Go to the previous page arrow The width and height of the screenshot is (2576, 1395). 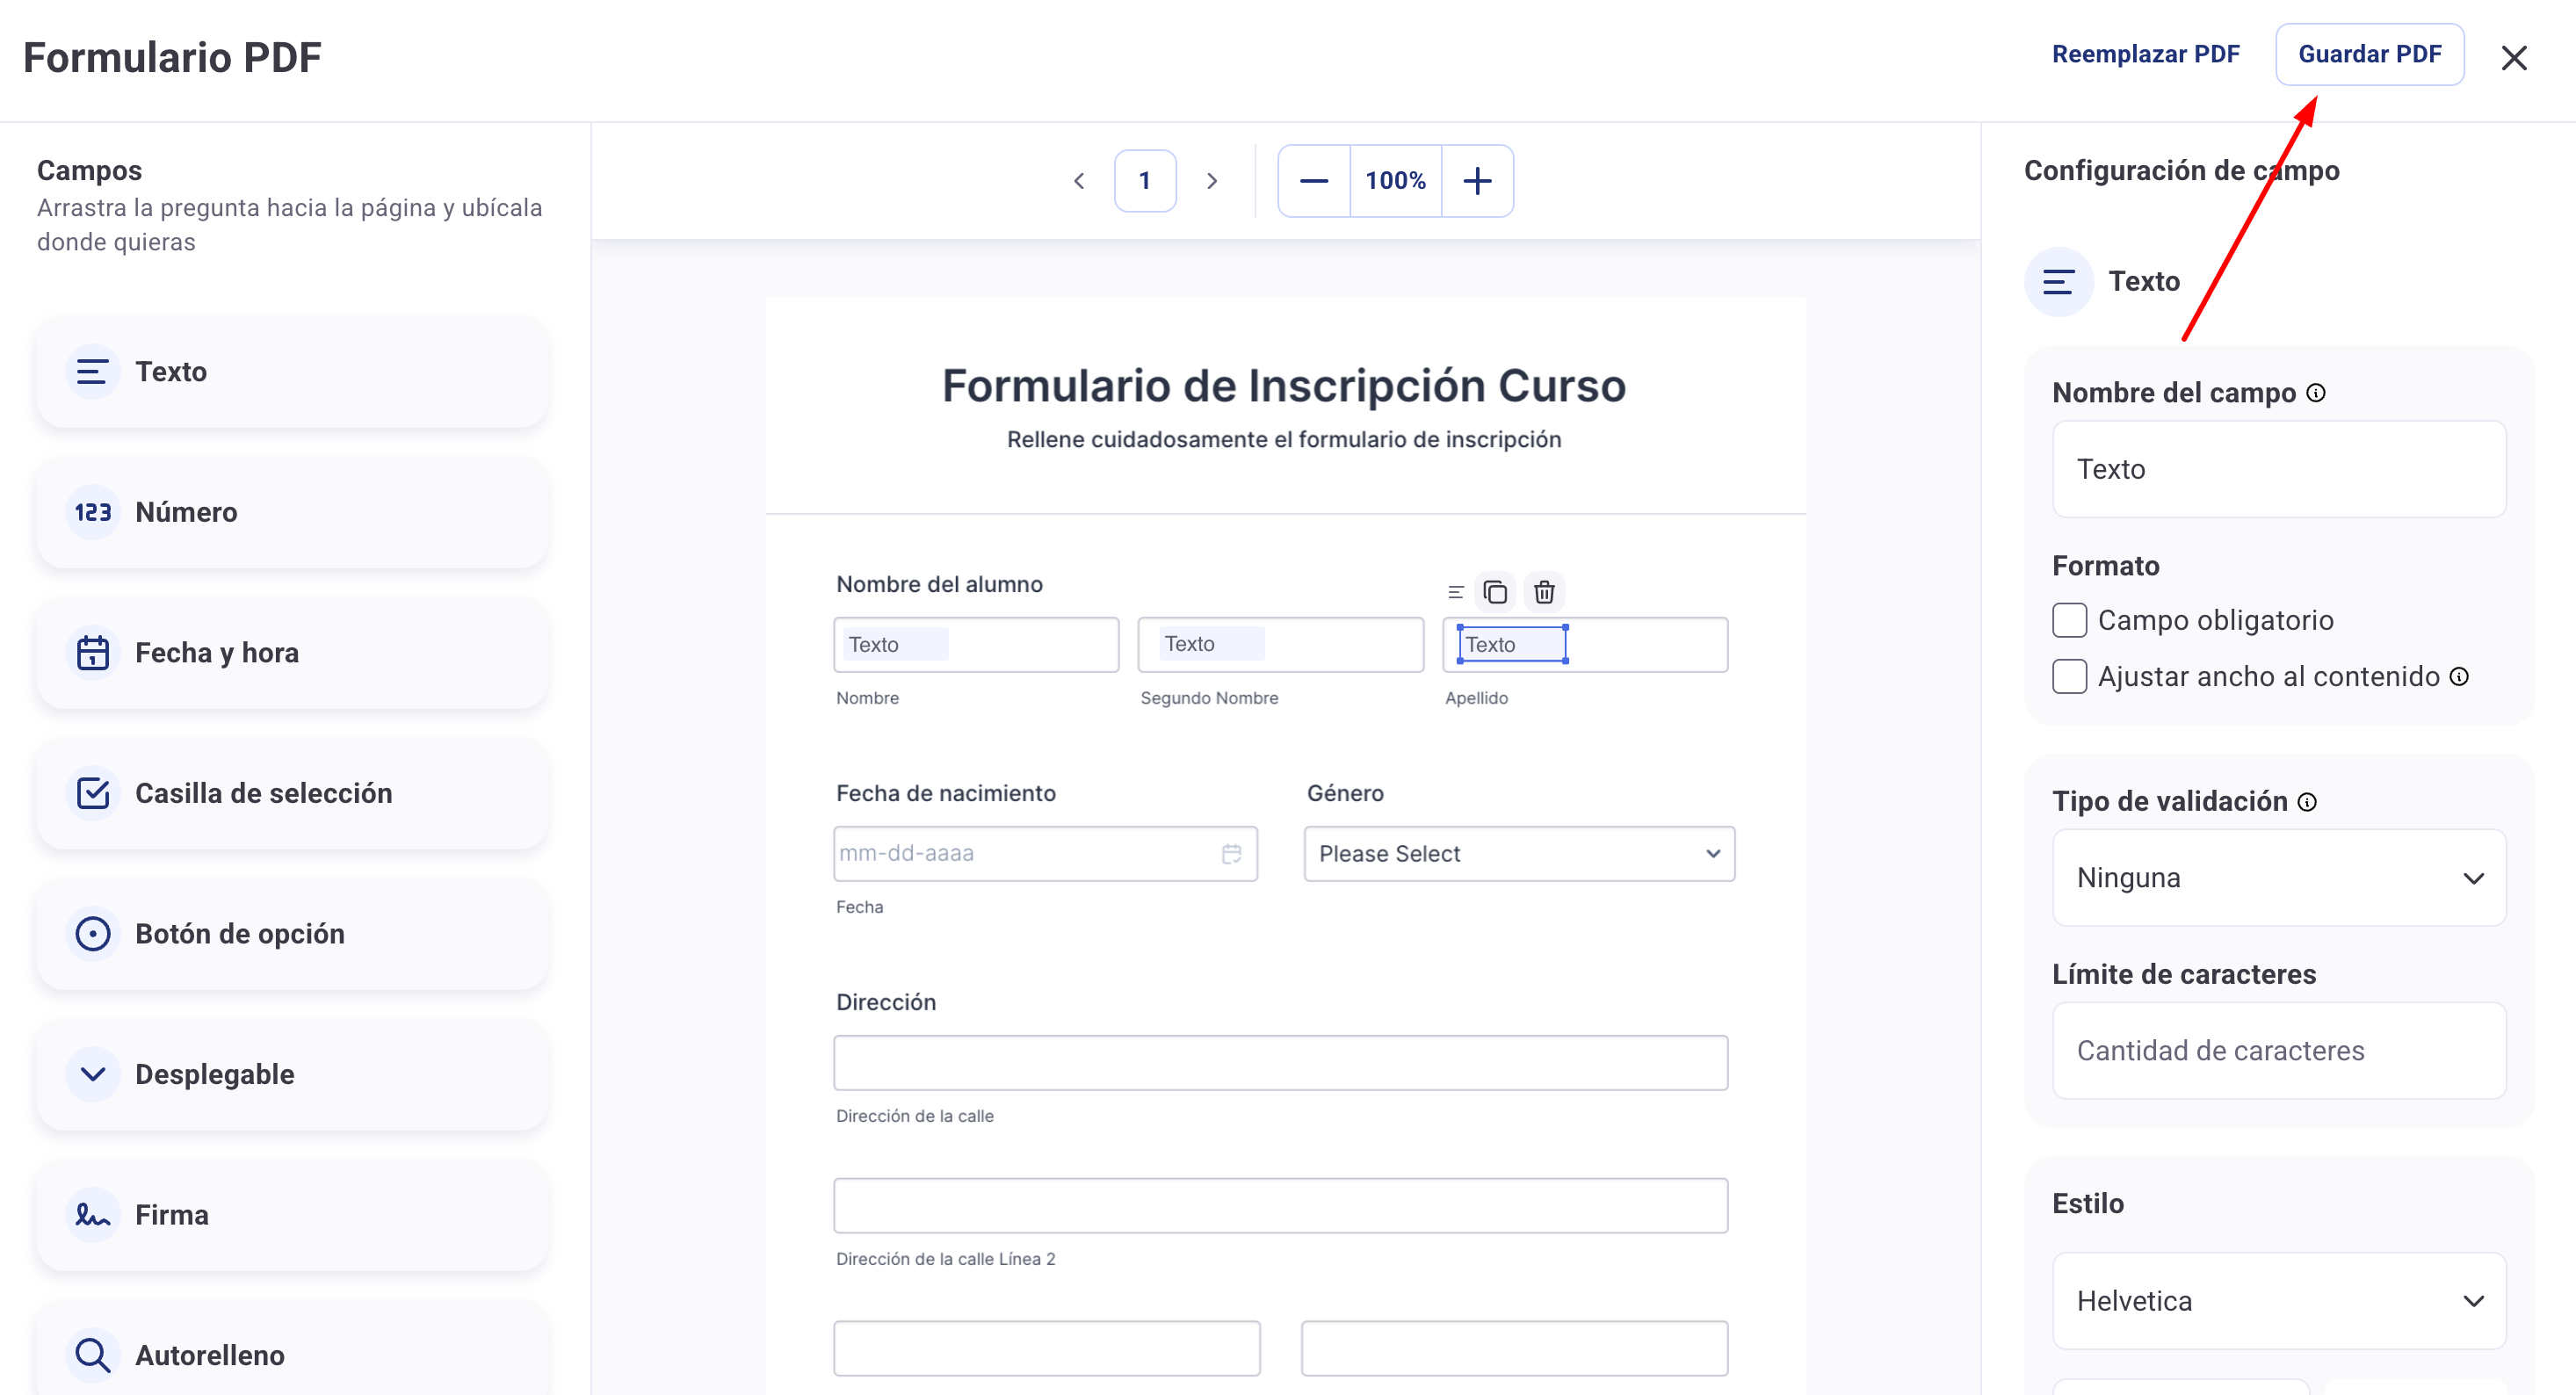[x=1079, y=181]
